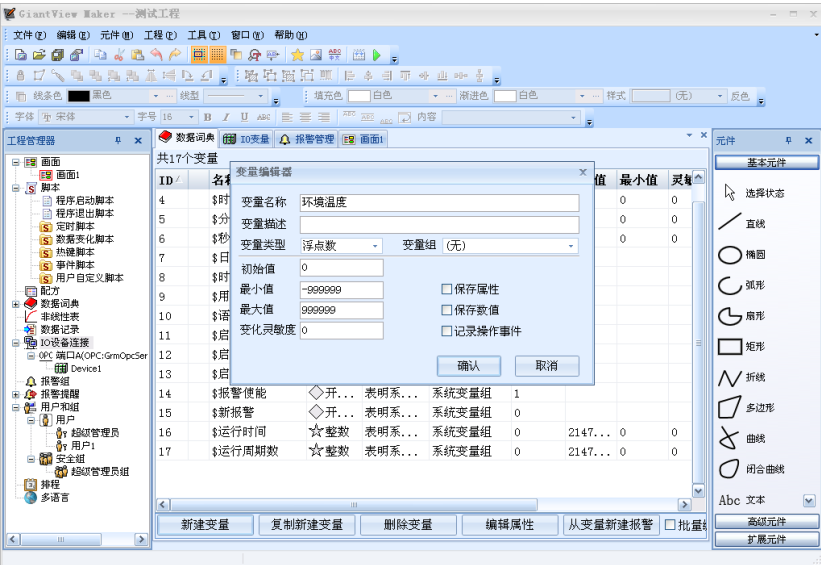Image resolution: width=821 pixels, height=565 pixels.
Task: Toggle the 批量 checkbox at bottom
Action: [670, 524]
